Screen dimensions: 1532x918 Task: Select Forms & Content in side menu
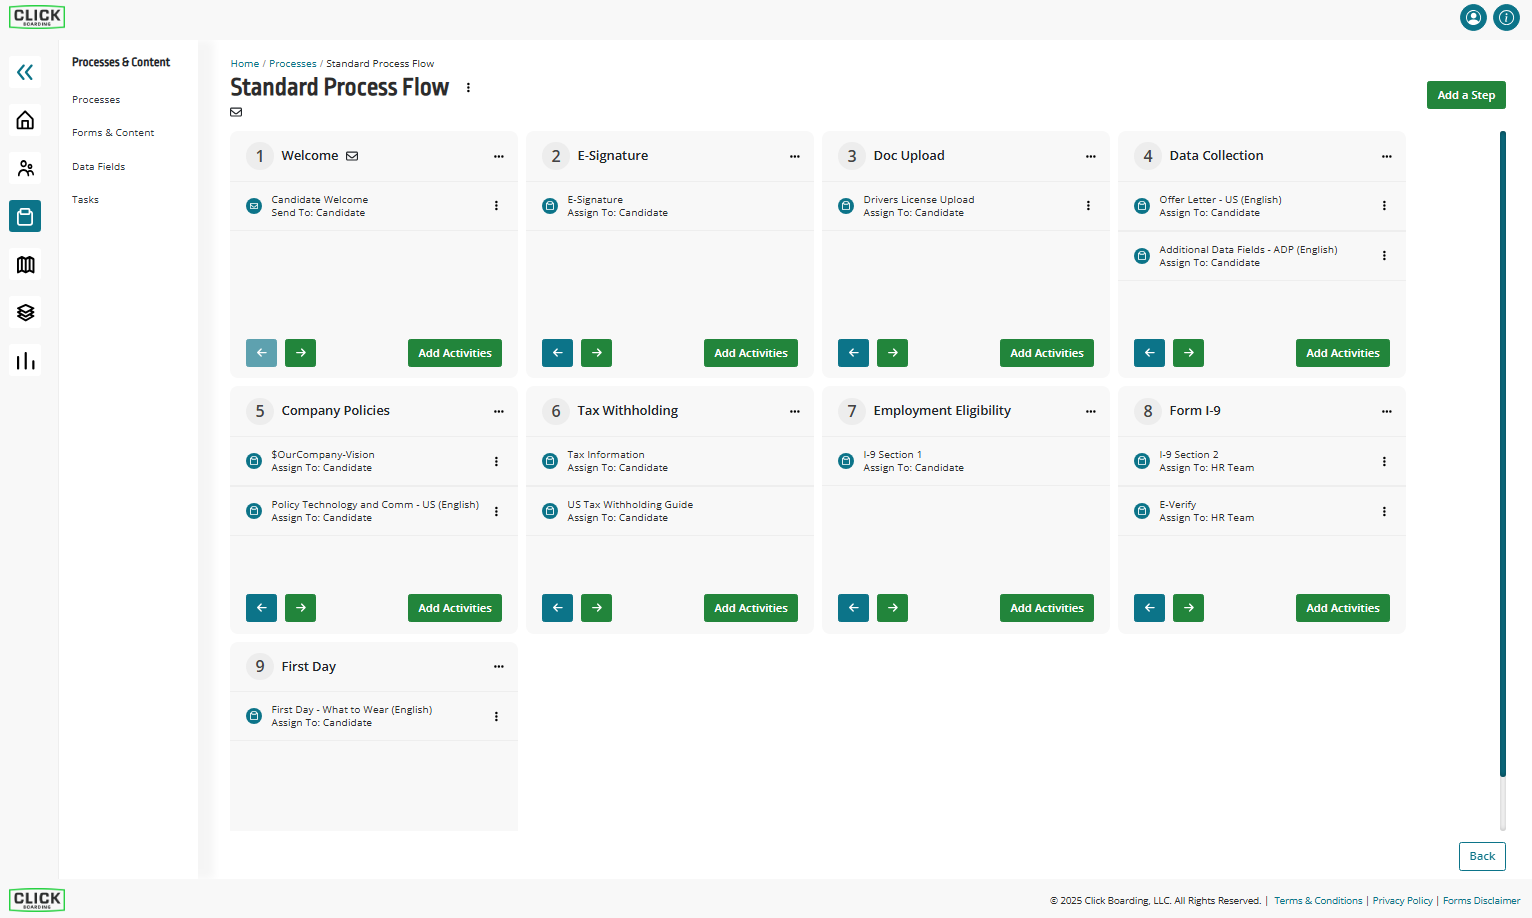tap(113, 133)
